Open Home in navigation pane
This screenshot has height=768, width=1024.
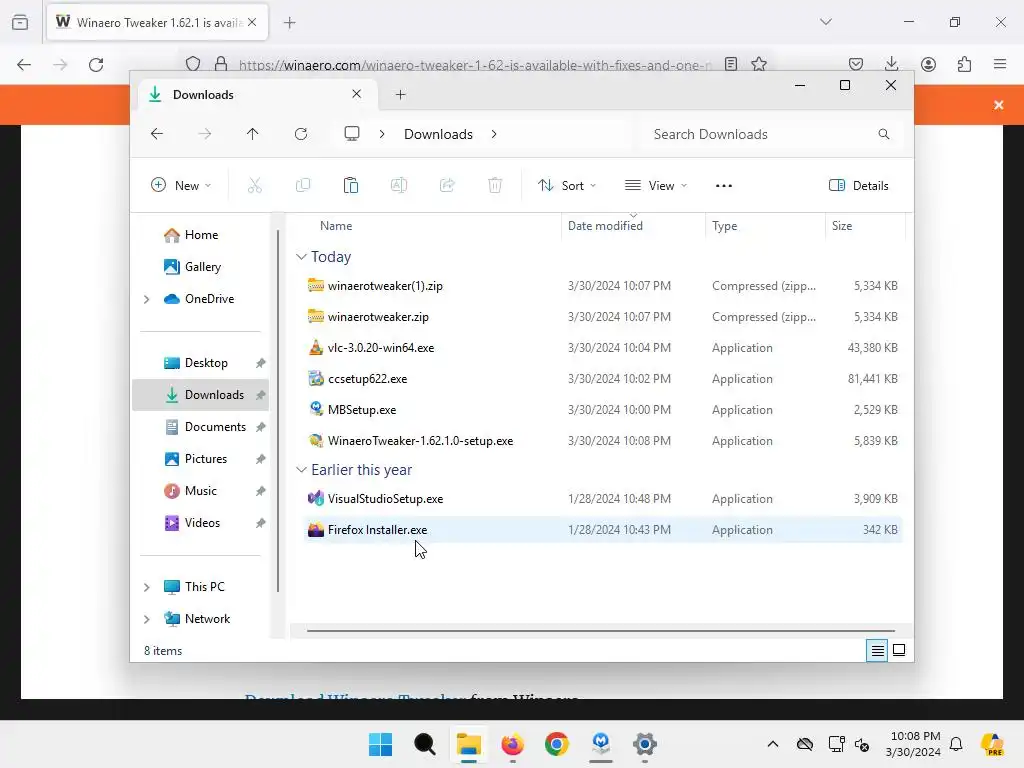[x=200, y=235]
